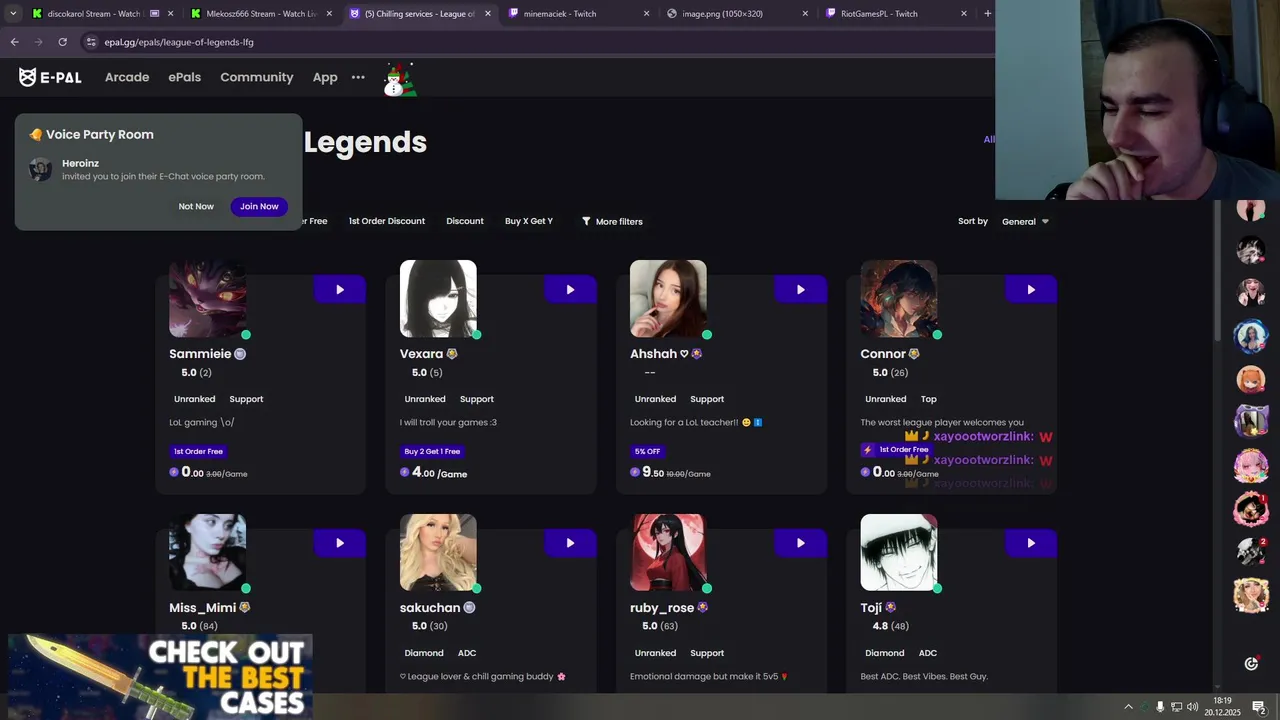Click the page vertical scrollbar
Viewport: 1280px width, 720px height.
[x=1217, y=270]
